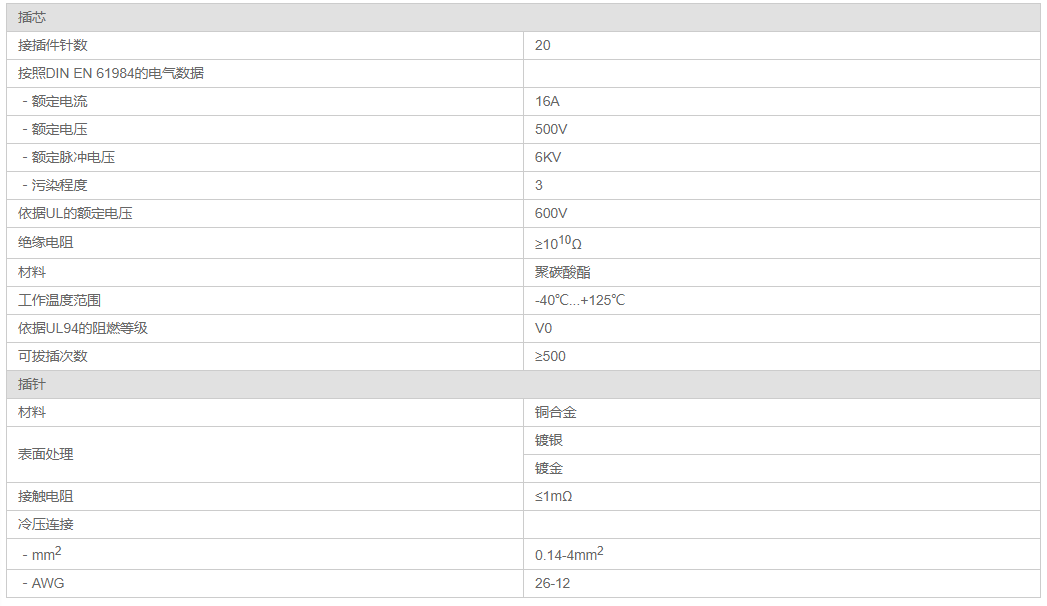The image size is (1047, 606).
Task: Click the 6KV impulse voltage value
Action: tap(548, 157)
